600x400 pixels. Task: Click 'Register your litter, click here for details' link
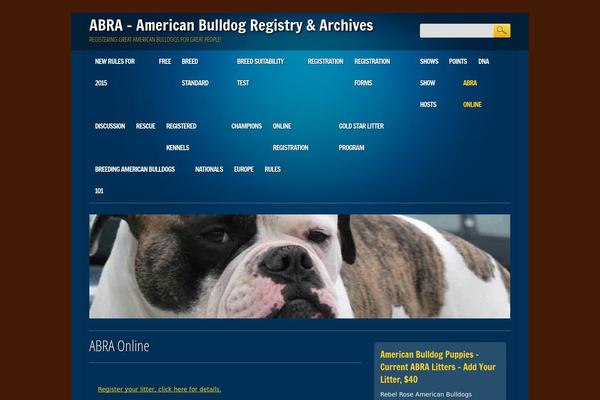[159, 389]
